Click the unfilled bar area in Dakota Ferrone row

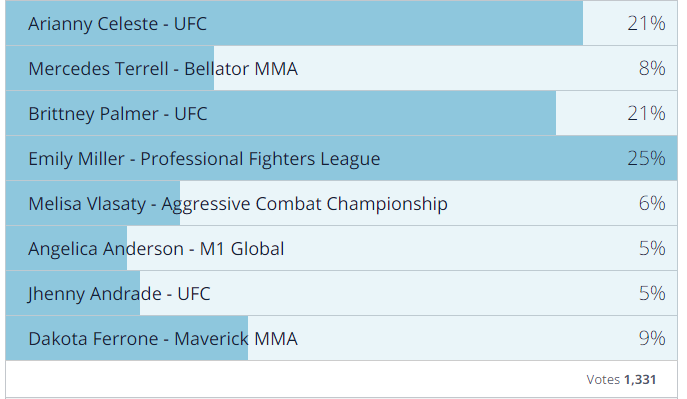[x=463, y=338]
